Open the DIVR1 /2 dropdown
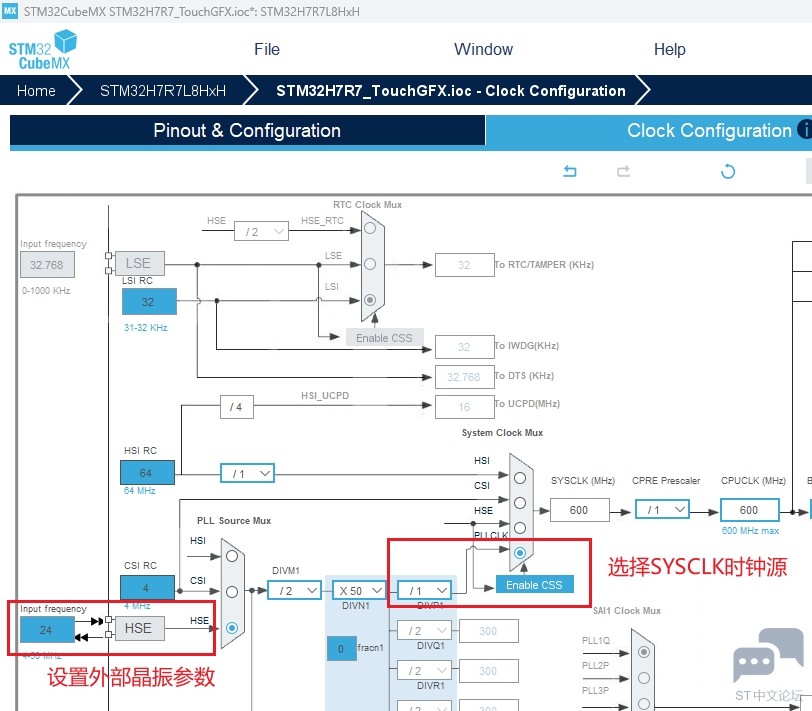812x711 pixels. 424,671
